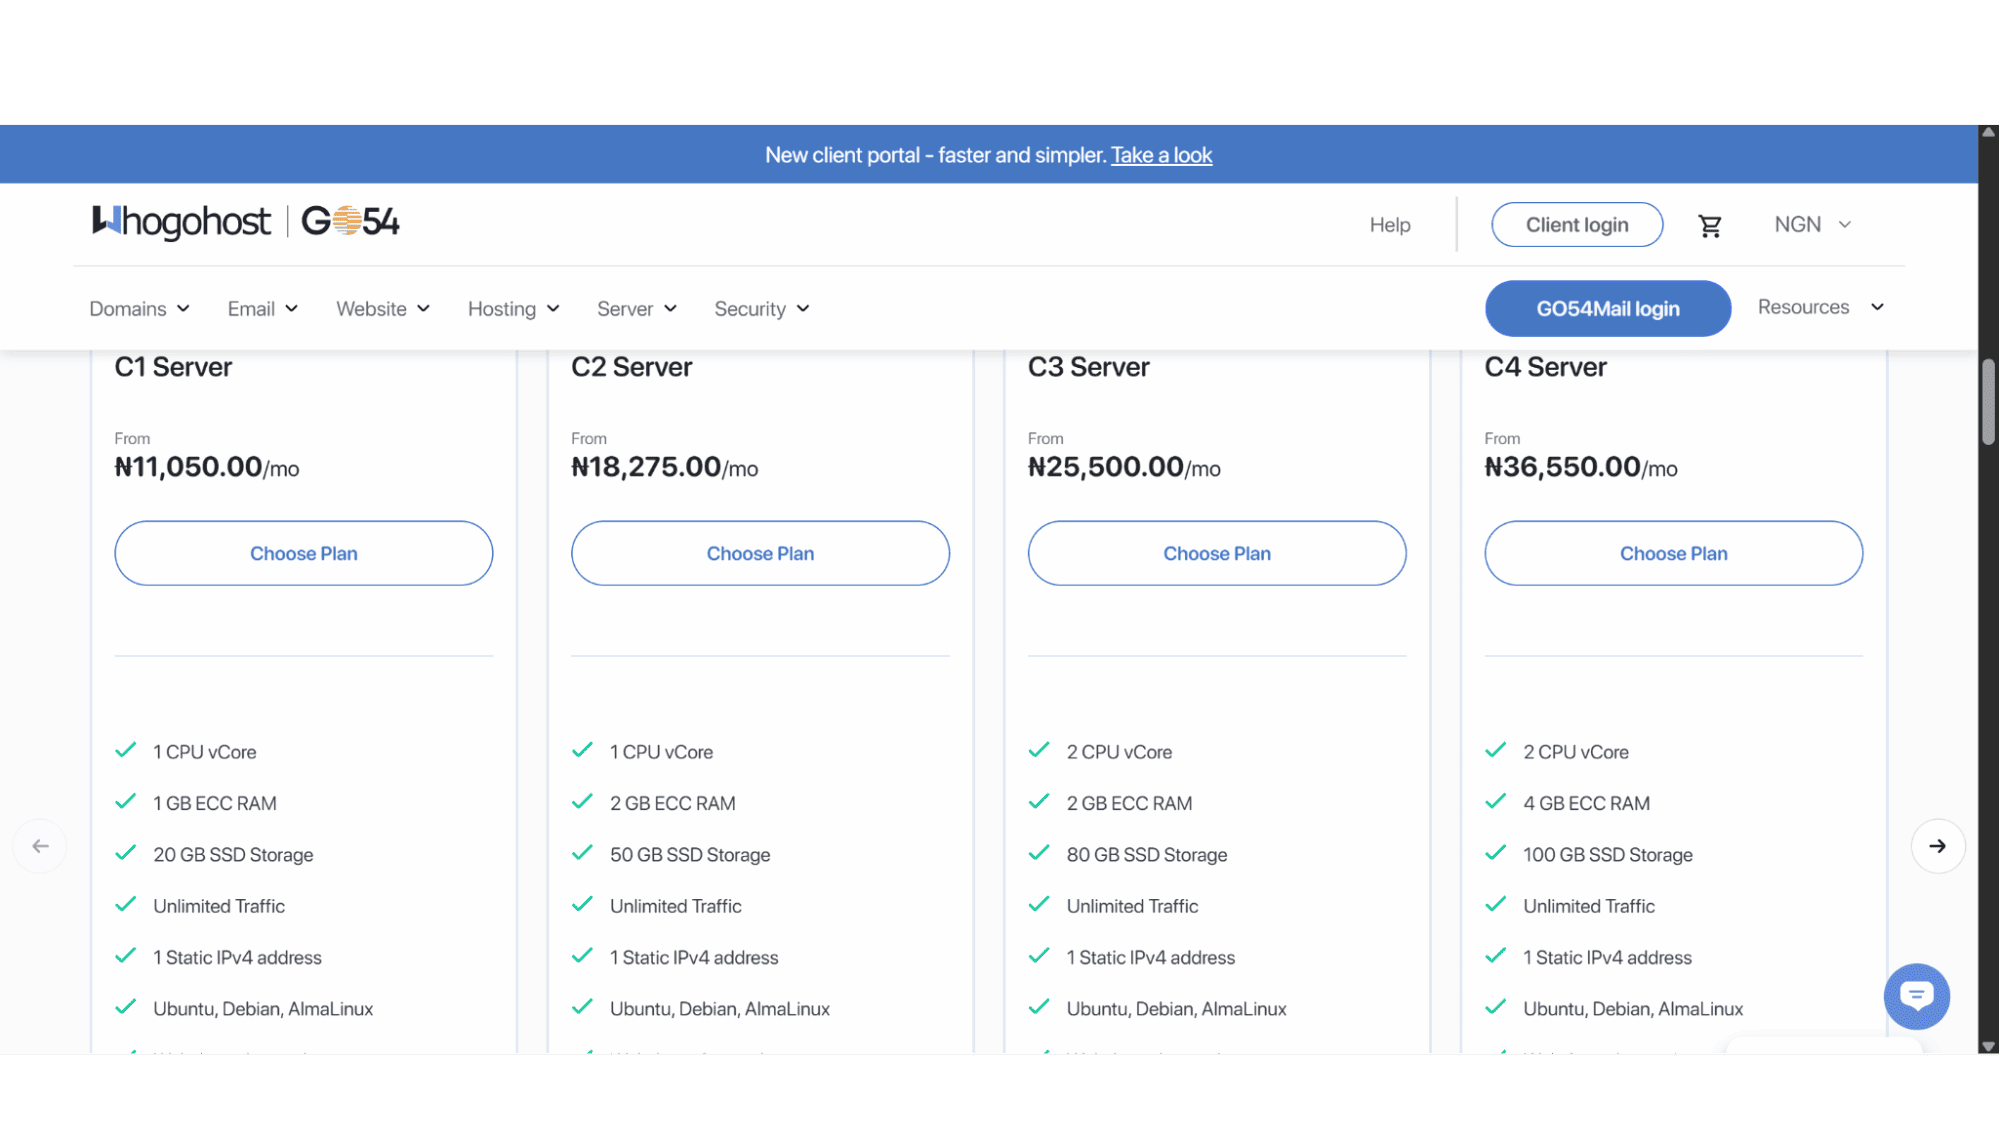Follow the Take a look link
This screenshot has width=1999, height=1125.
coord(1161,155)
